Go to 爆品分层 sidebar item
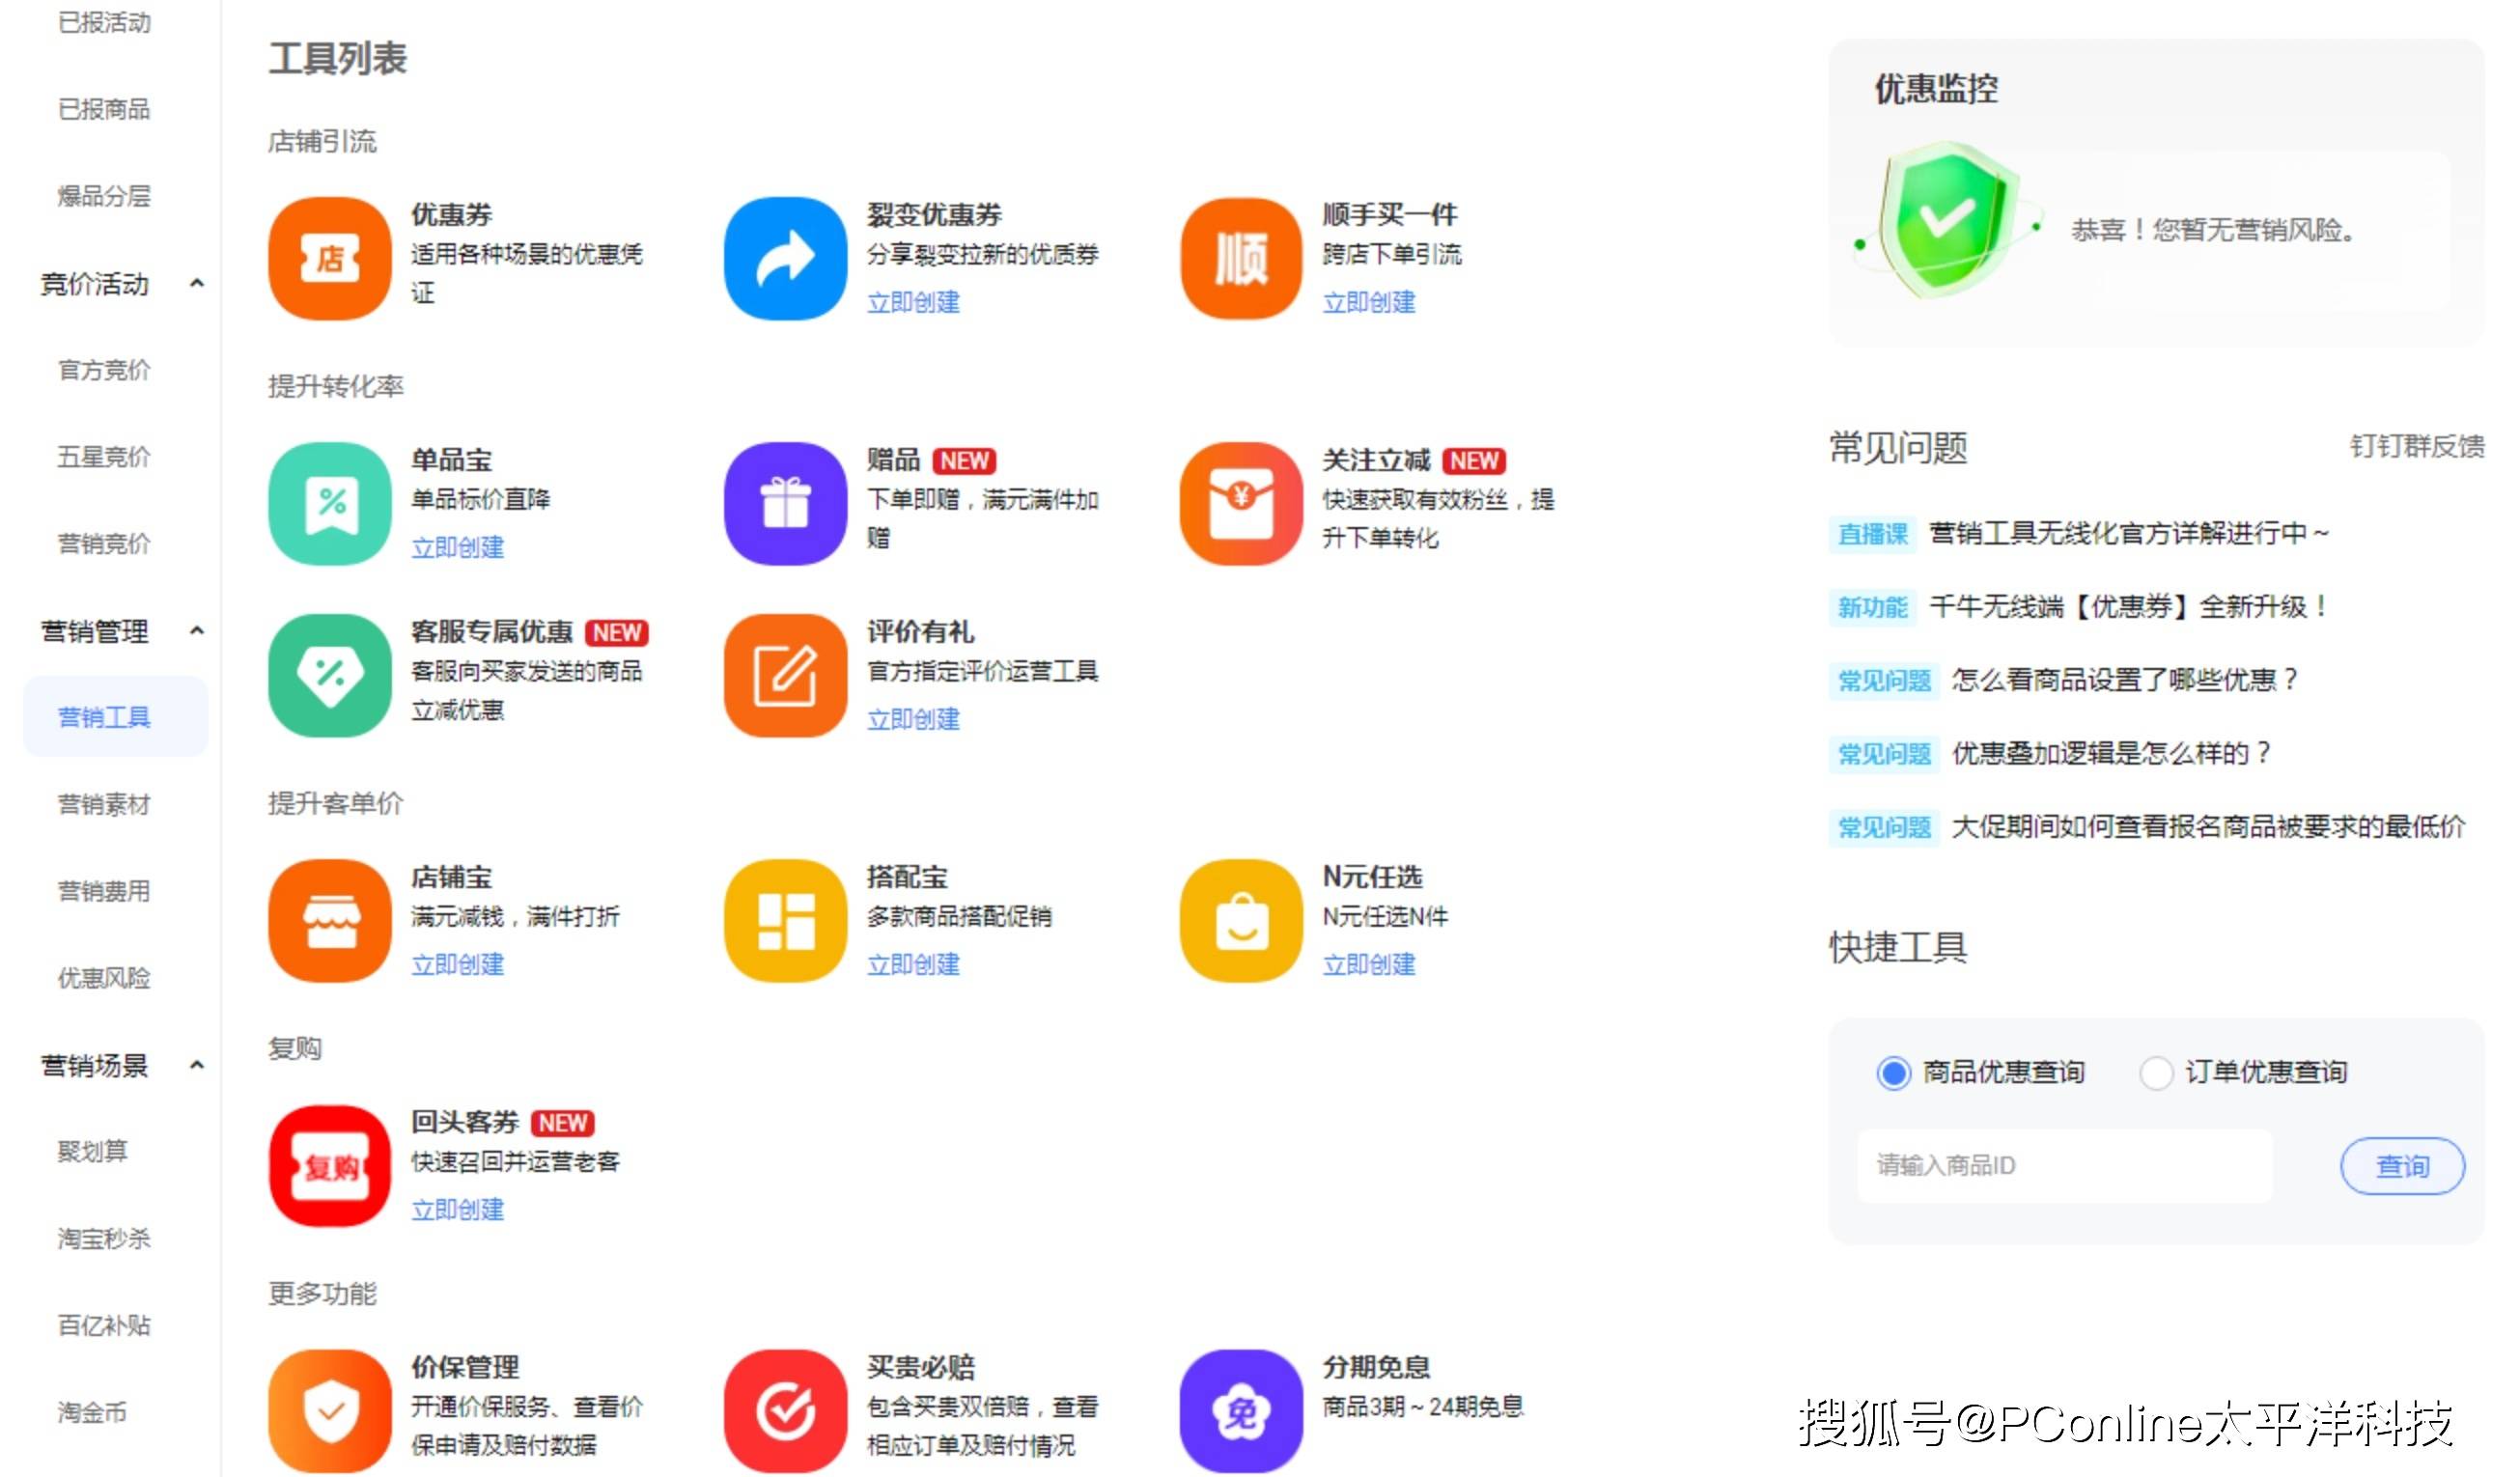 coord(104,196)
